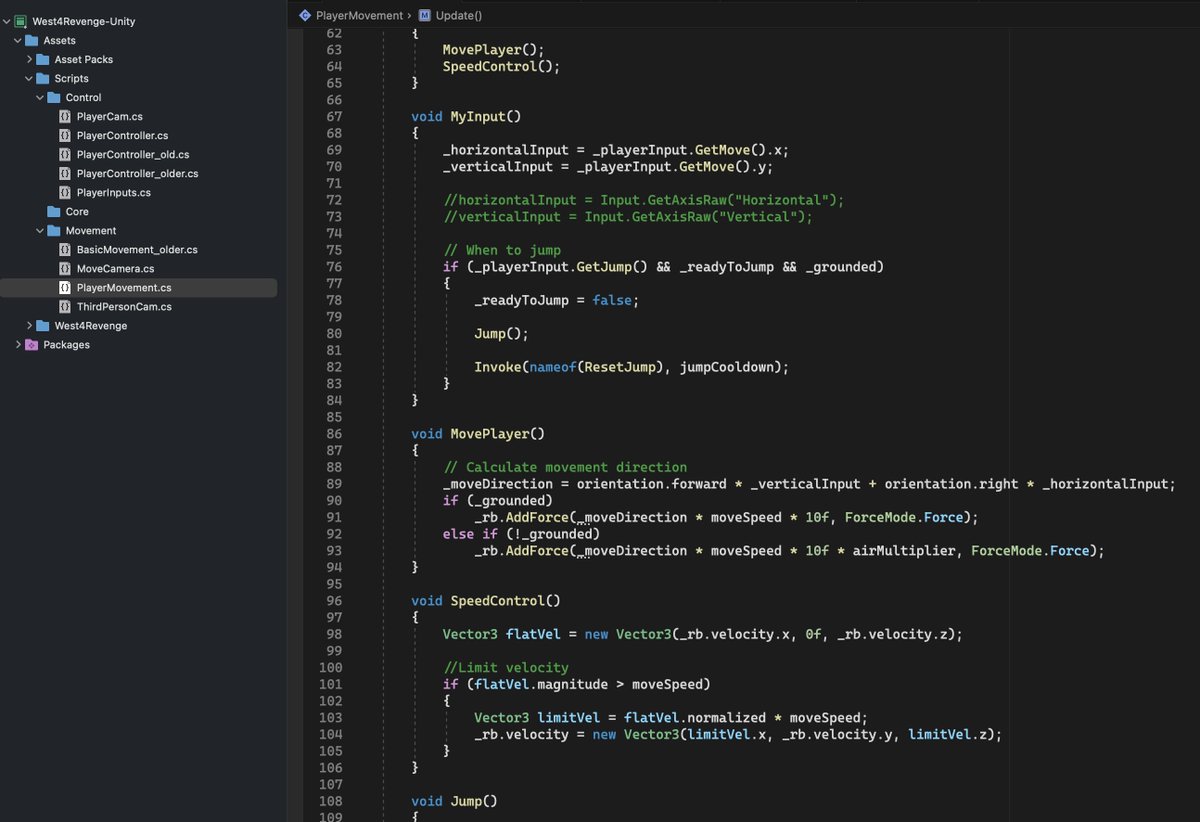
Task: Click the SpeedControl method declaration name
Action: click(x=498, y=601)
